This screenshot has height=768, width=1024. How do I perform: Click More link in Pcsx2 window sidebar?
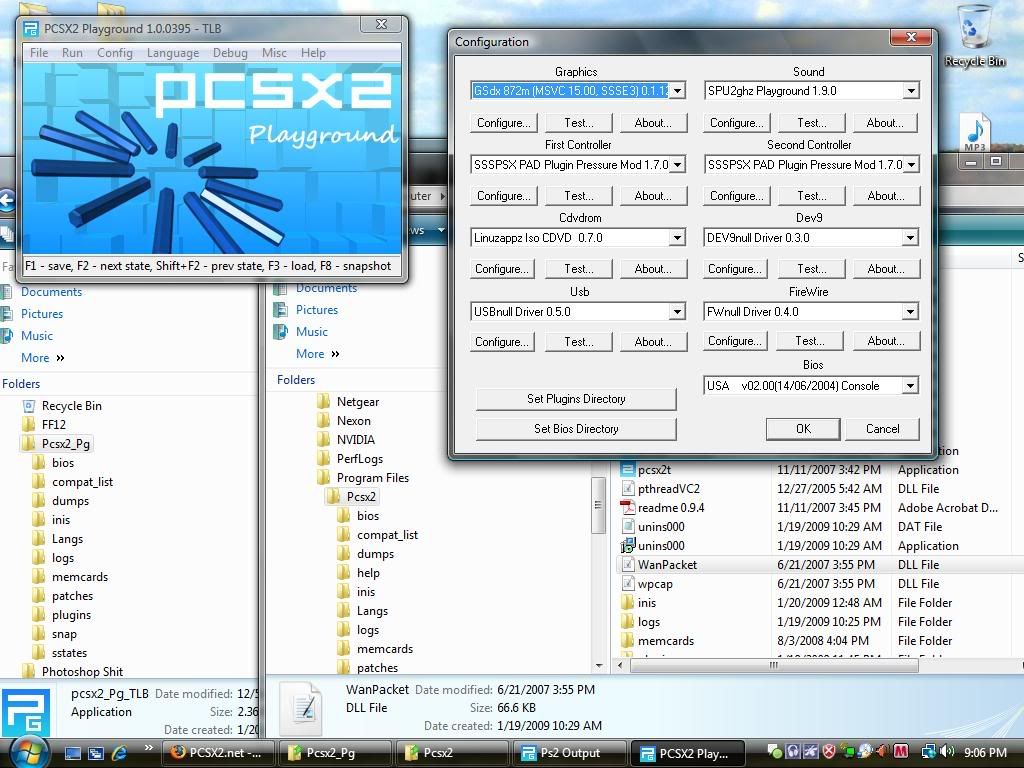point(317,354)
